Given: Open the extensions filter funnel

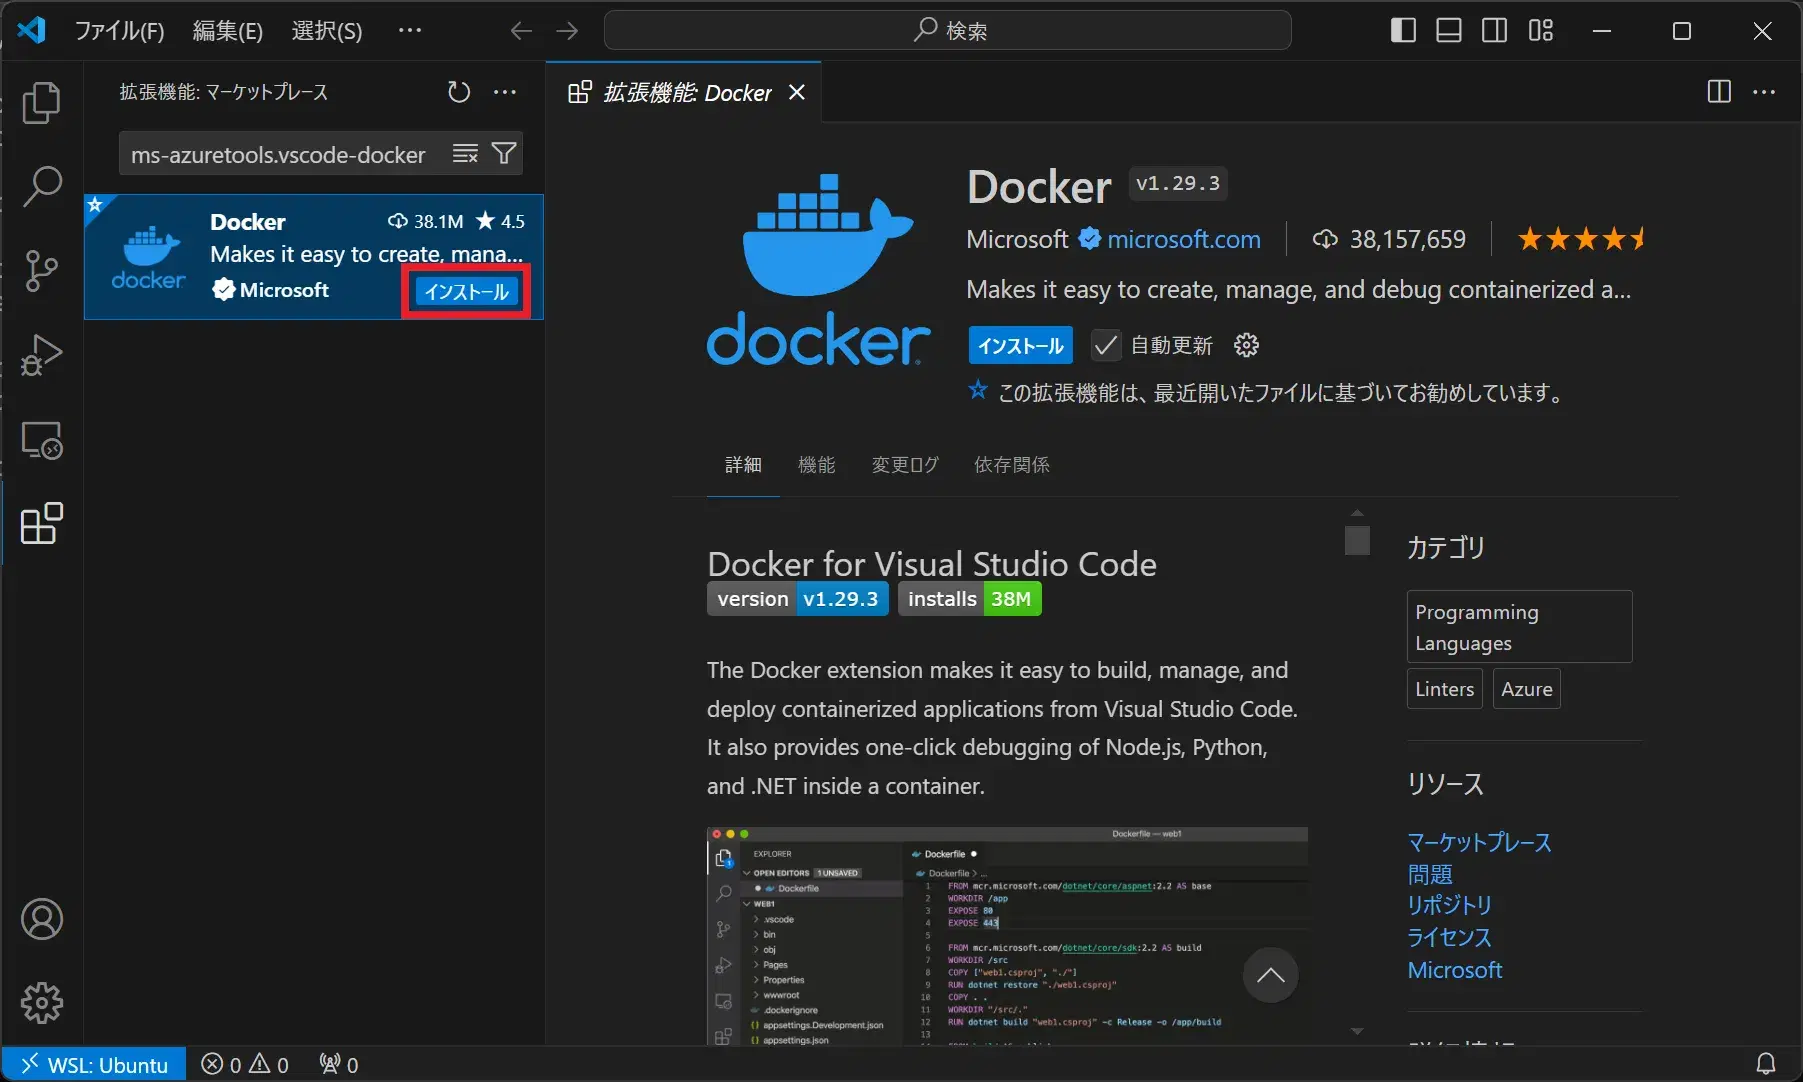Looking at the screenshot, I should [x=504, y=153].
